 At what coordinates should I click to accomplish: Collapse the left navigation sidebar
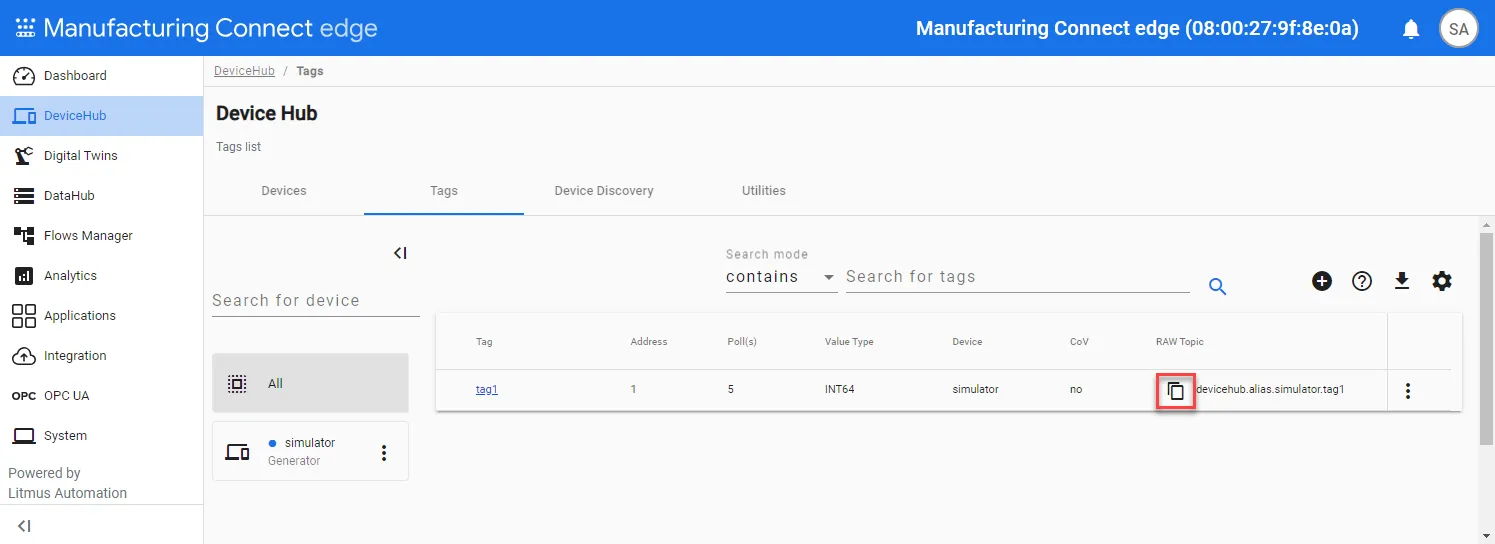point(24,526)
